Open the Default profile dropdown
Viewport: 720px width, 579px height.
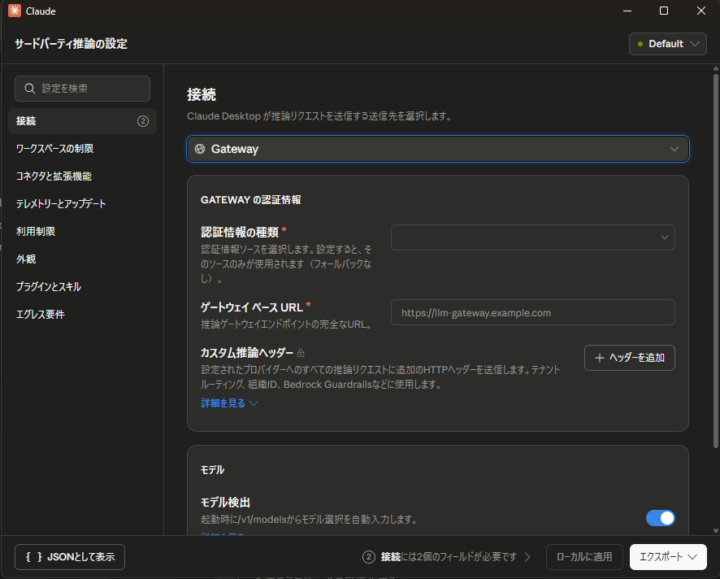point(668,44)
